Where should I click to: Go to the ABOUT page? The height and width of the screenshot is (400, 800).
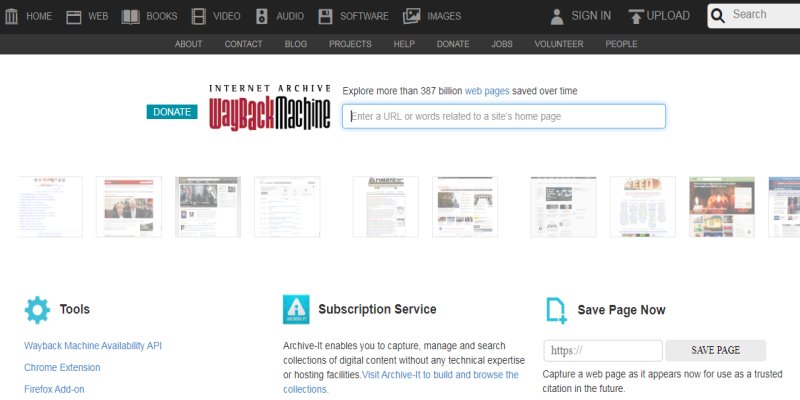coord(188,44)
